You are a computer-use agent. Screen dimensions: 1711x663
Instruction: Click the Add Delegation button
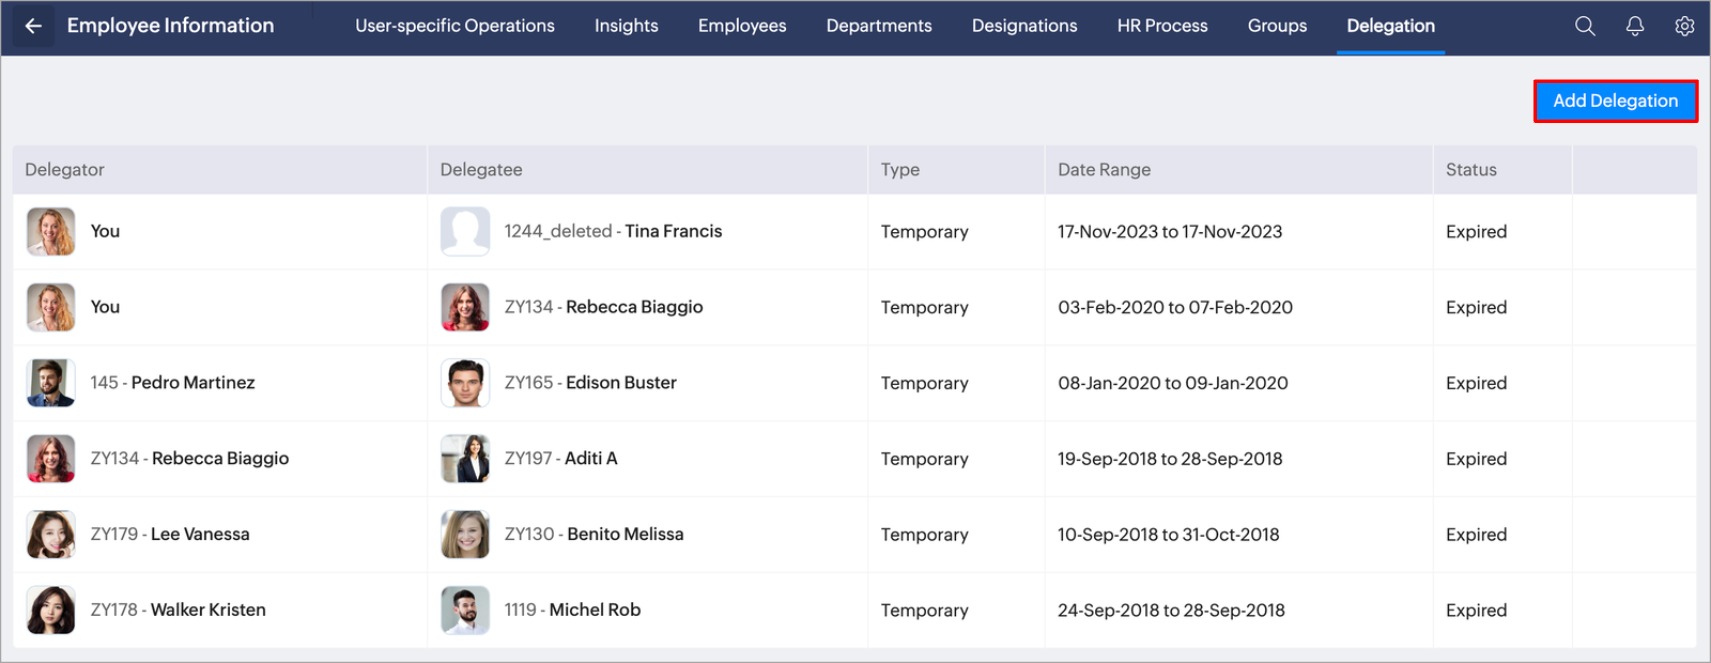[x=1615, y=101]
